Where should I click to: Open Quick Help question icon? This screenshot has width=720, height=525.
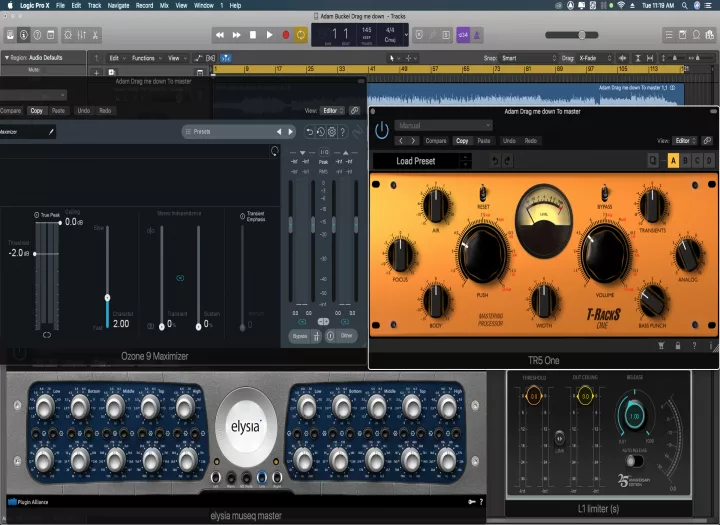tap(37, 35)
